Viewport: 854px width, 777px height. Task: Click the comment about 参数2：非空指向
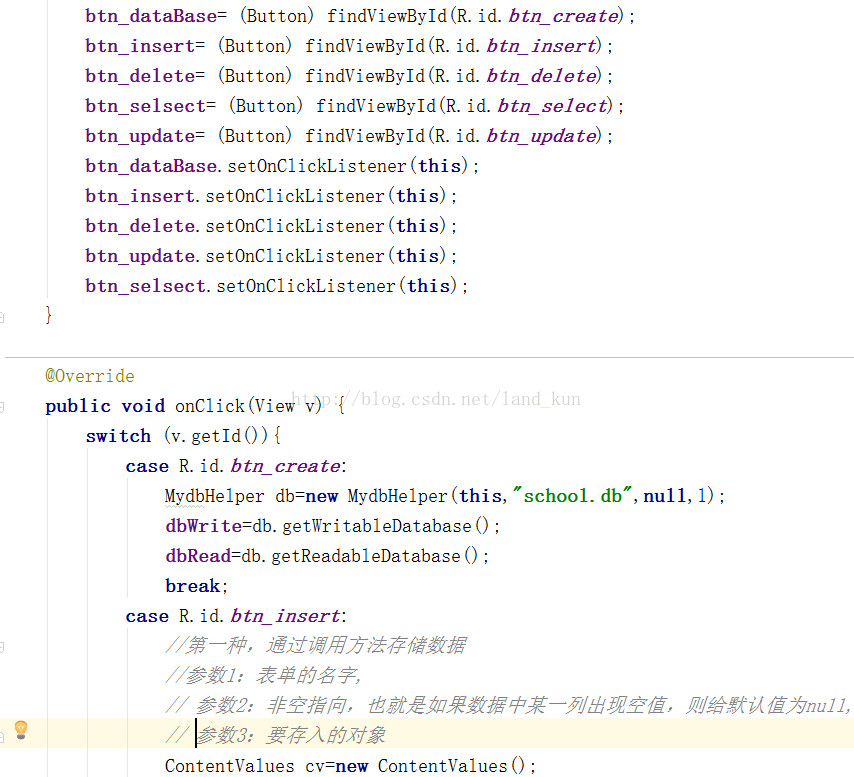click(508, 706)
